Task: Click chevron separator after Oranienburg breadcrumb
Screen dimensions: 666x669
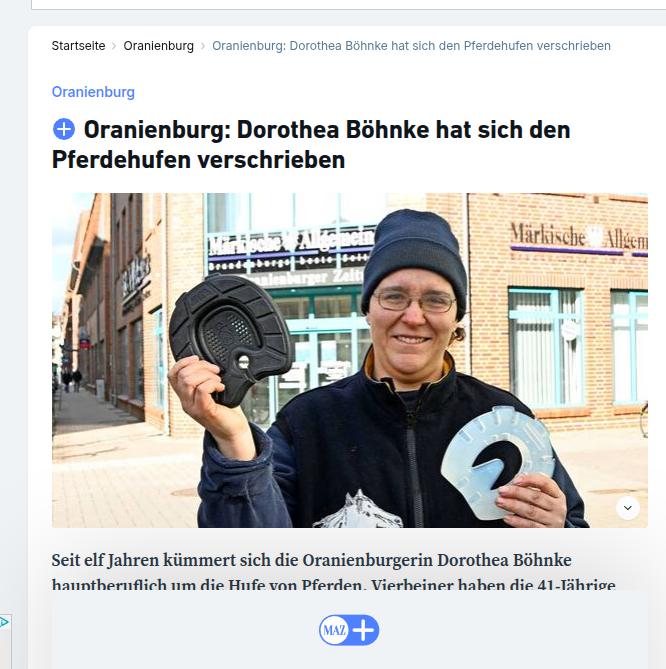Action: click(x=203, y=46)
